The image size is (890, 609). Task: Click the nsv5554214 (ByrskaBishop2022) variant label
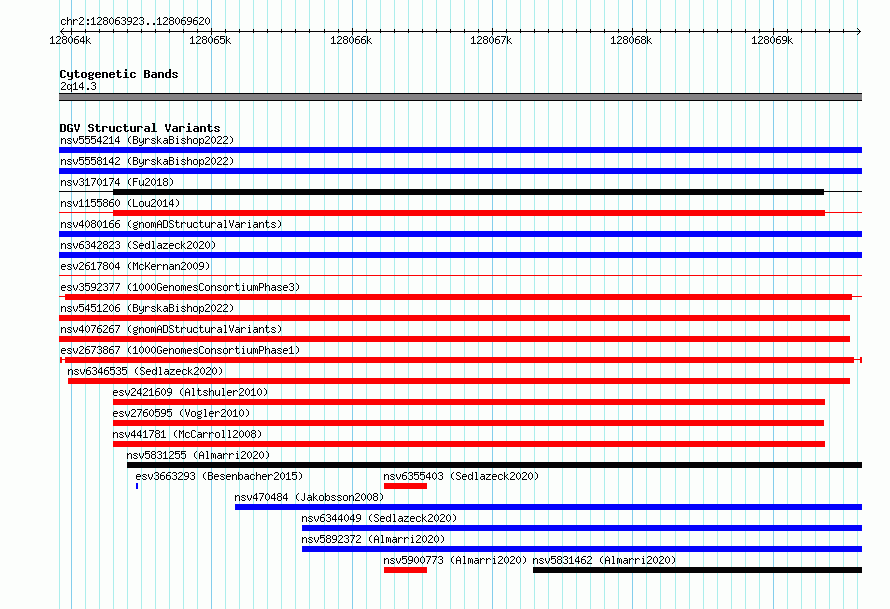tap(147, 140)
